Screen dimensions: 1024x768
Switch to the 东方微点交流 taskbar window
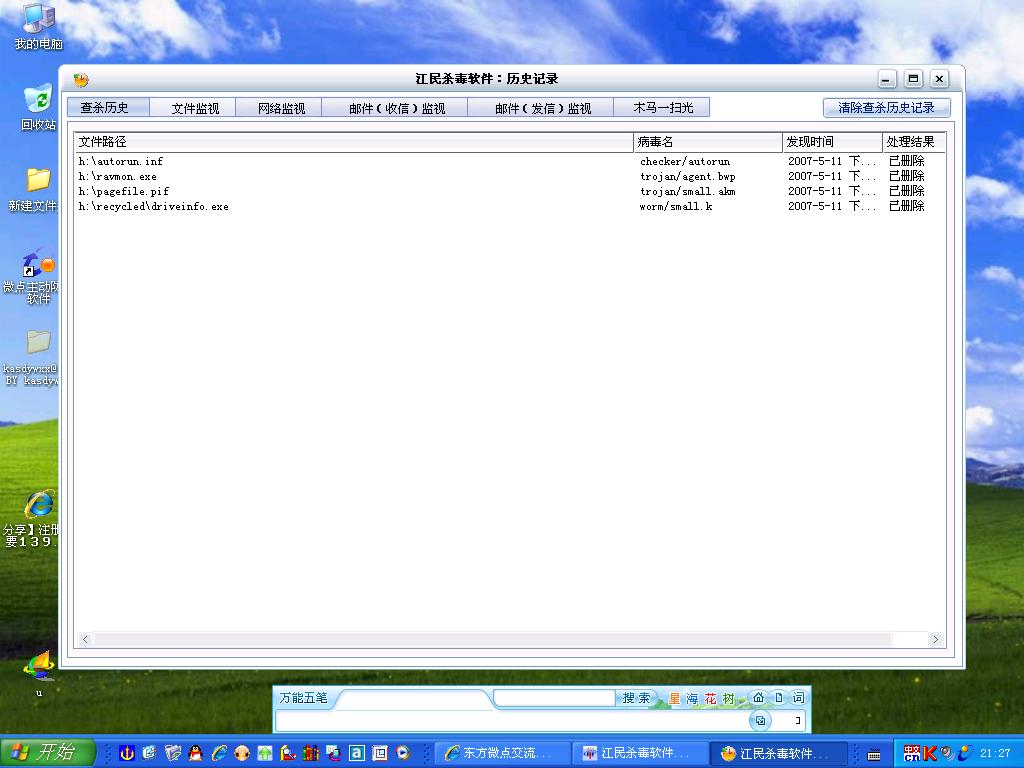tap(503, 753)
